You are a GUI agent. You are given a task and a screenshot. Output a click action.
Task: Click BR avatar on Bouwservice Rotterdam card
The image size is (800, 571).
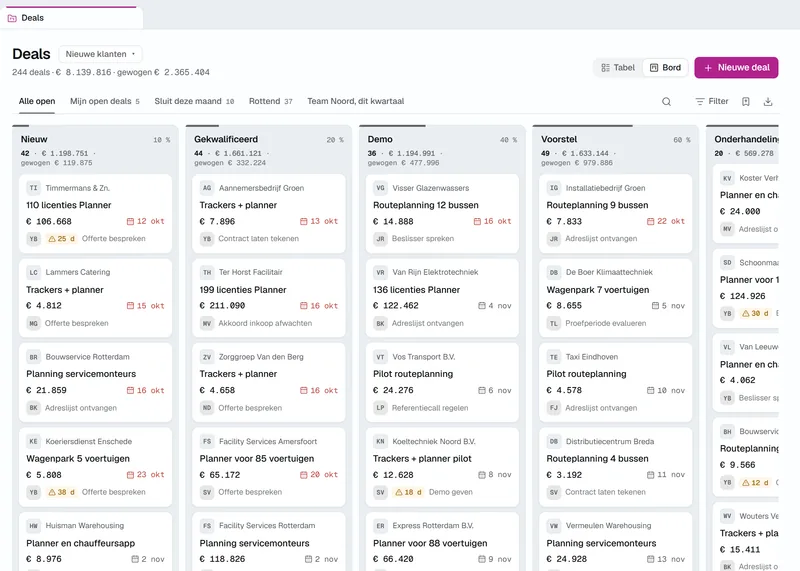[33, 357]
